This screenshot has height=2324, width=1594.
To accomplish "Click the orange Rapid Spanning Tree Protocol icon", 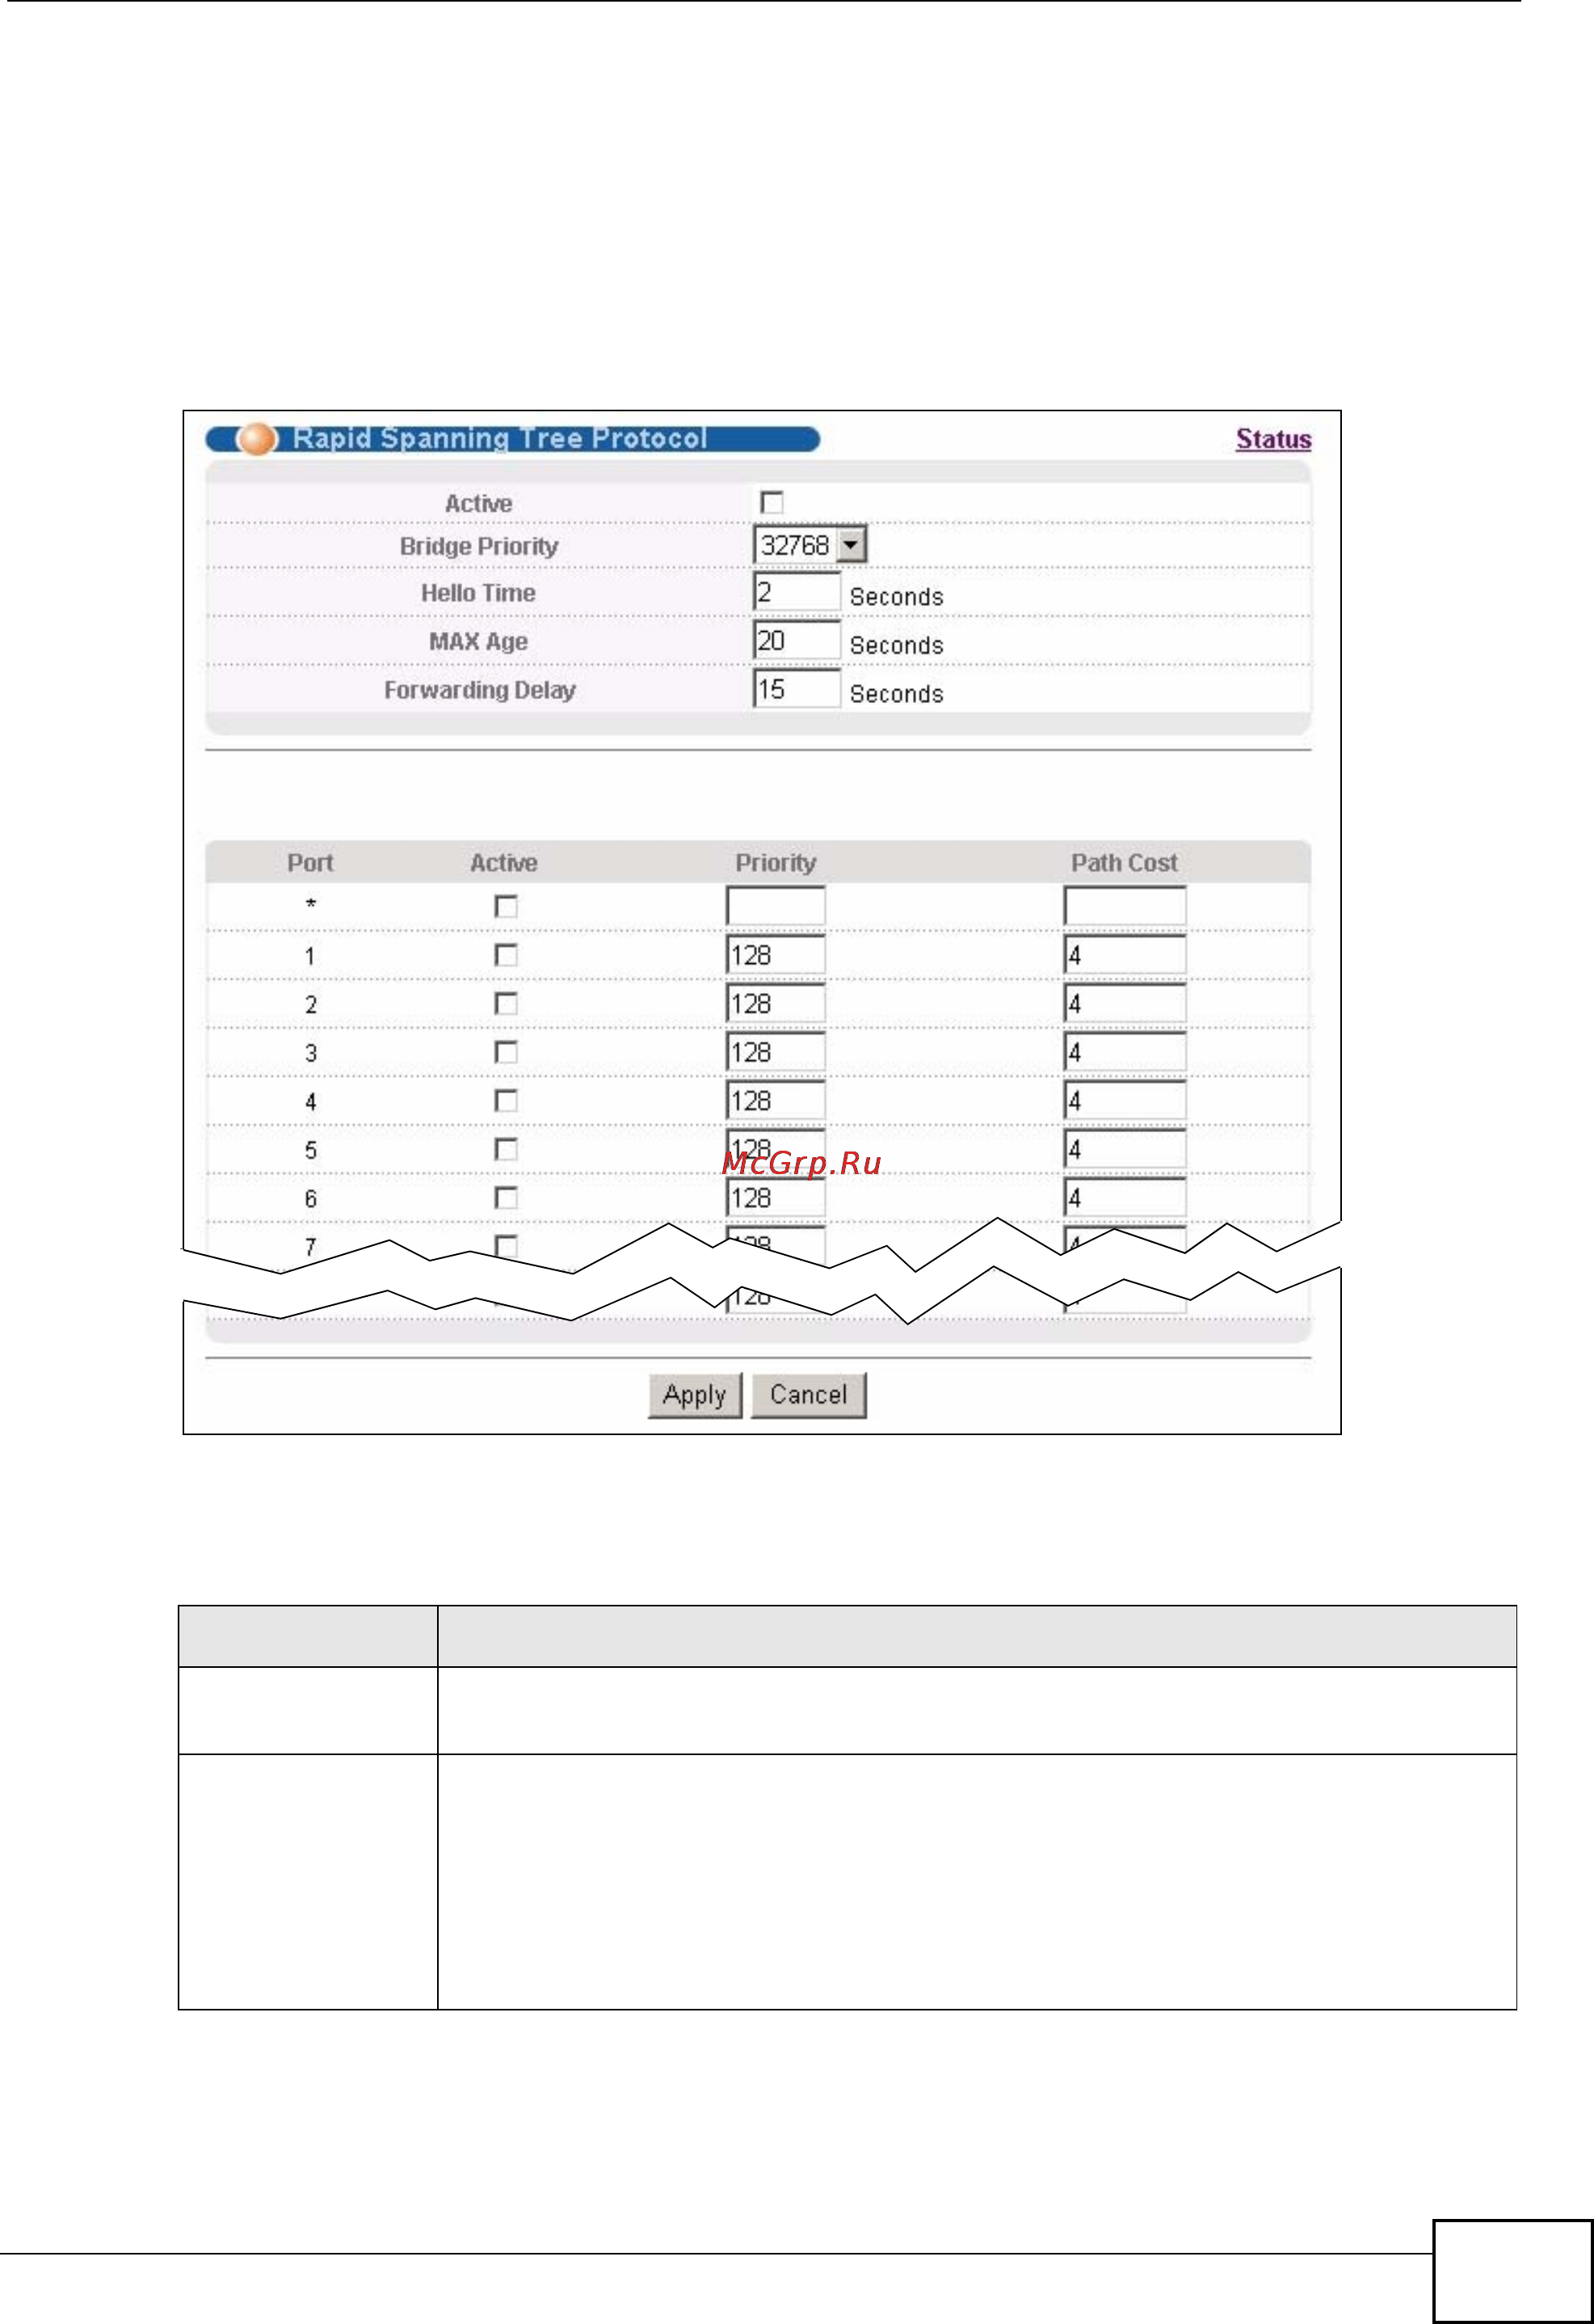I will coord(257,438).
